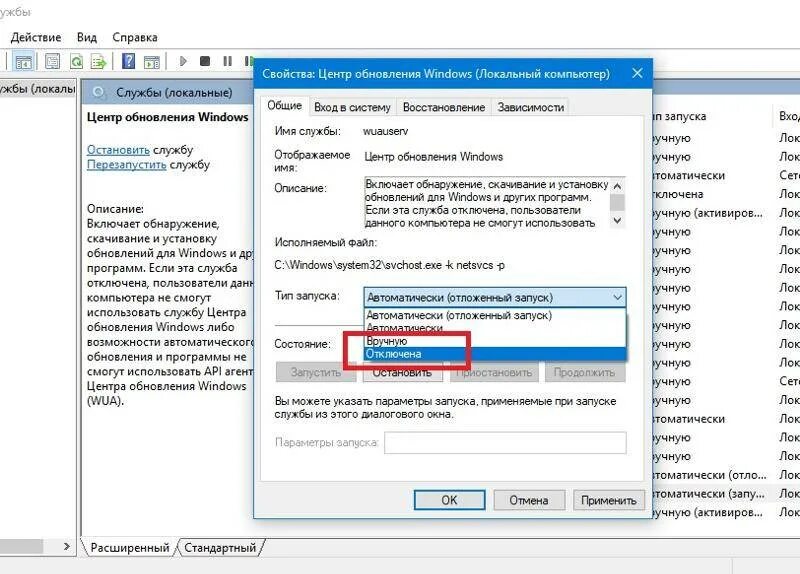Click the Запустить button
This screenshot has height=574, width=800.
tap(315, 372)
